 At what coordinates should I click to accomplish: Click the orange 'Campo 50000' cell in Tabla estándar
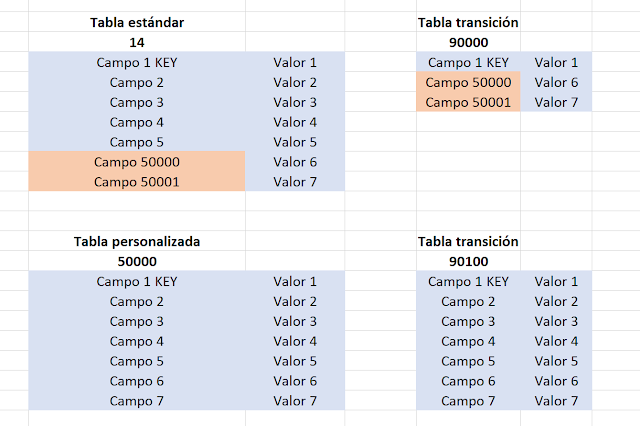pyautogui.click(x=137, y=162)
